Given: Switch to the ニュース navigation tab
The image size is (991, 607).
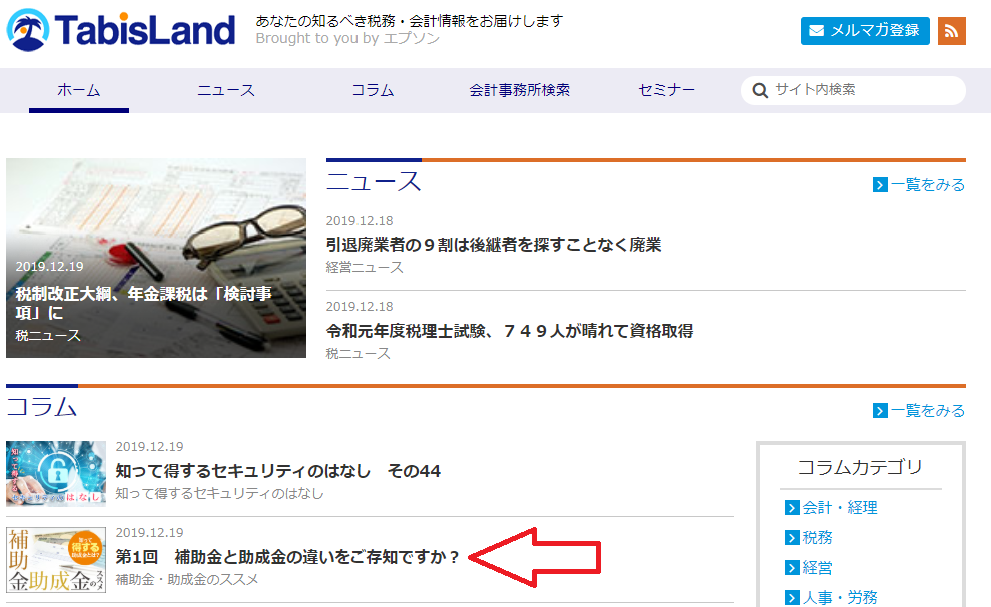Looking at the screenshot, I should click(226, 90).
